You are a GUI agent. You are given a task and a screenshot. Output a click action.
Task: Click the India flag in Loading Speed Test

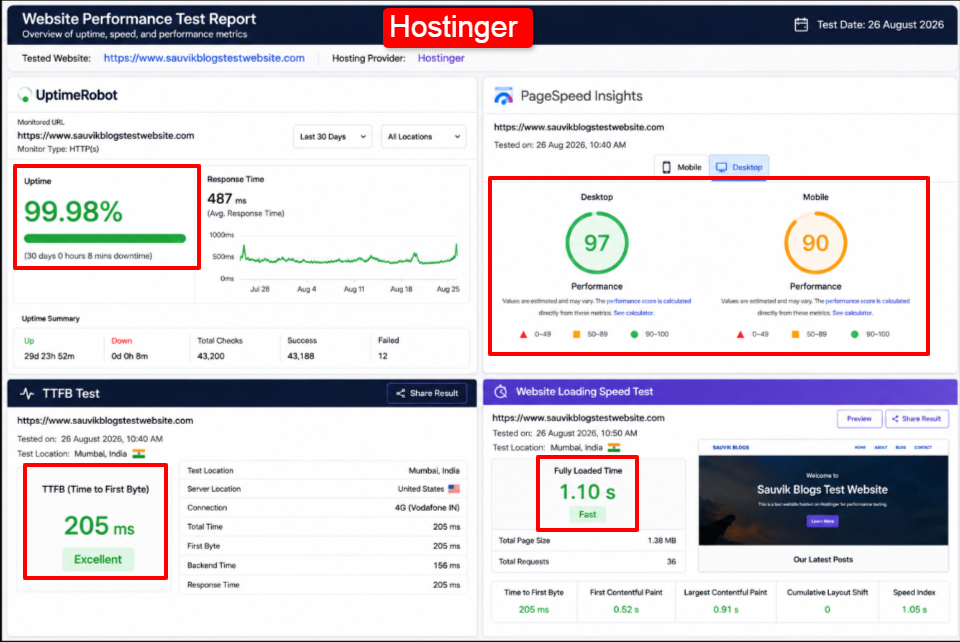pos(614,447)
